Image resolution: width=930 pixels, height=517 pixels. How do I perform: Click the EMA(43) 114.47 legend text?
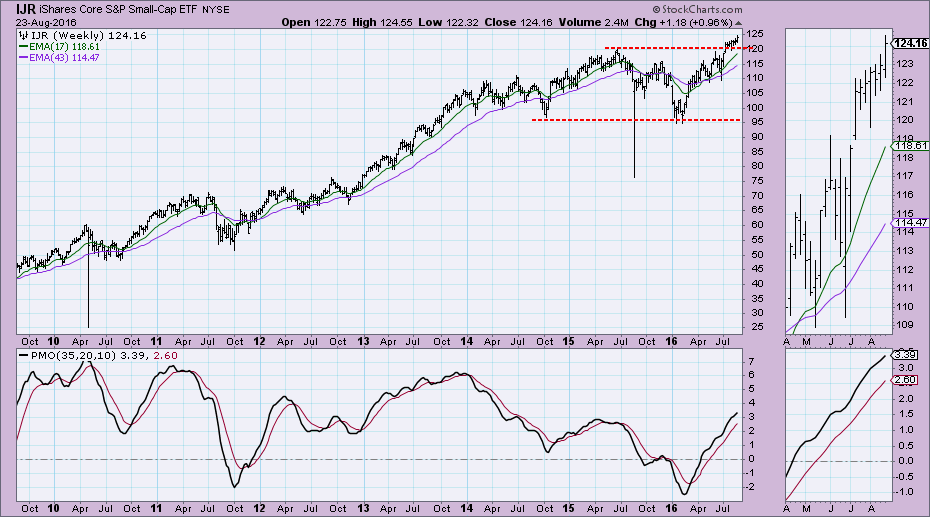[x=64, y=58]
